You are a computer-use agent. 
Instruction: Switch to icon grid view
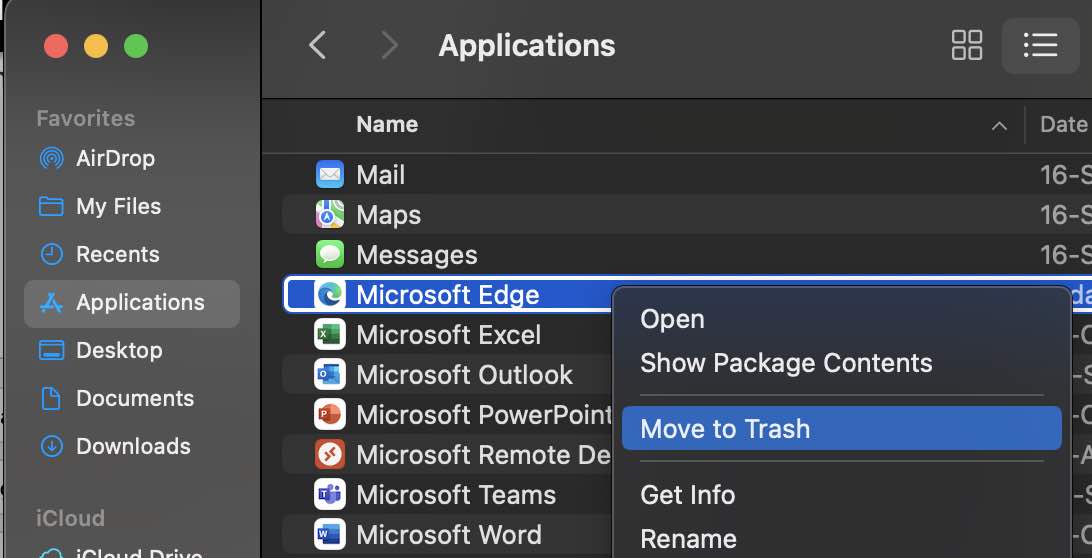click(967, 45)
